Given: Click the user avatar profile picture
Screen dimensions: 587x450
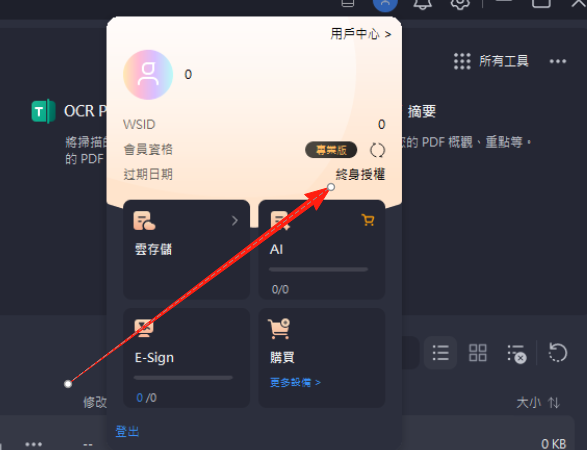Looking at the screenshot, I should (148, 75).
